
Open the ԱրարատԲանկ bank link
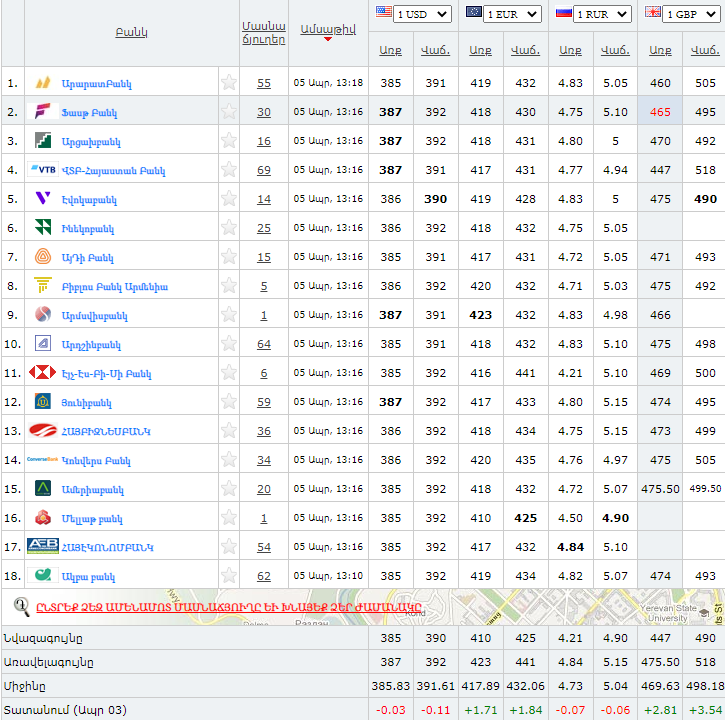tap(97, 84)
